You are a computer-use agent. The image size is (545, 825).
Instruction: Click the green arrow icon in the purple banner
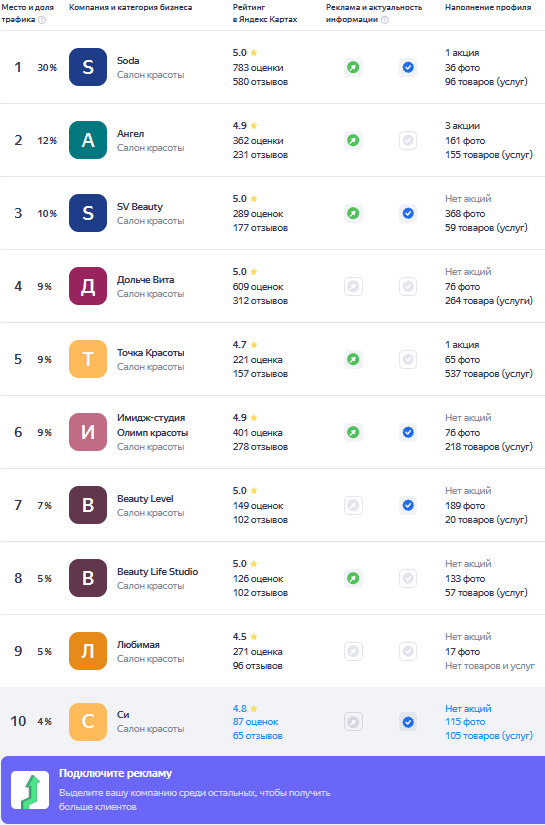coord(30,790)
